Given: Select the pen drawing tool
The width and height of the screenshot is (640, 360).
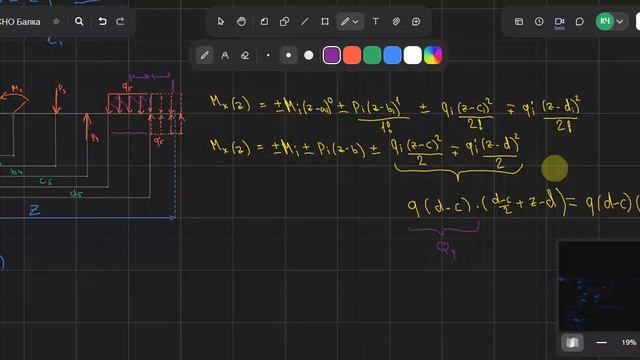Looking at the screenshot, I should (345, 21).
